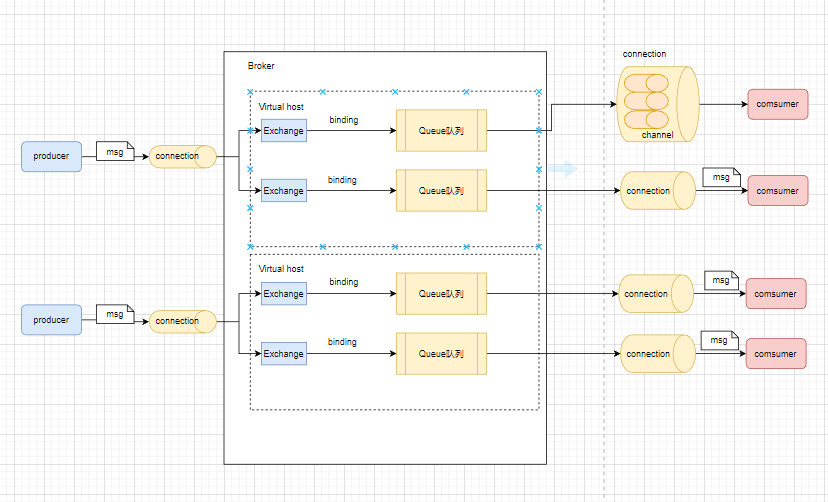Select the msg note above the bottommost comsumer
Image resolution: width=828 pixels, height=502 pixels.
718,341
